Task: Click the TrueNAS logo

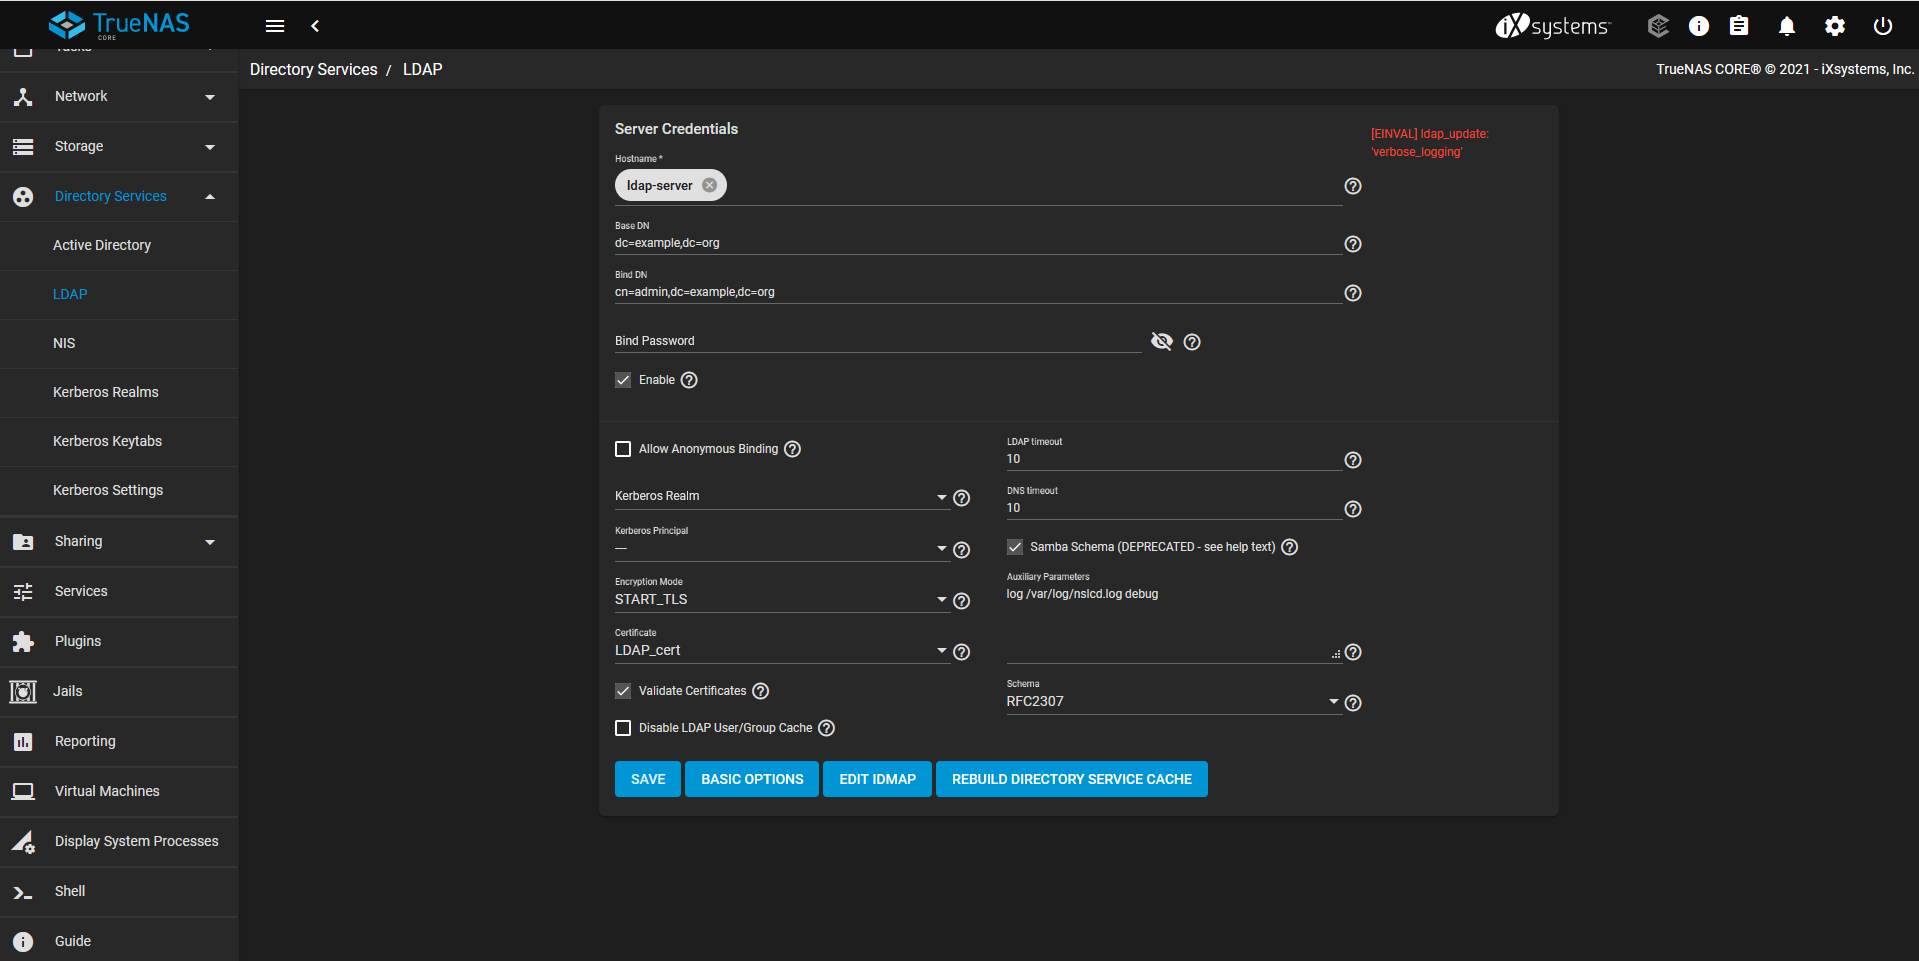Action: 119,24
